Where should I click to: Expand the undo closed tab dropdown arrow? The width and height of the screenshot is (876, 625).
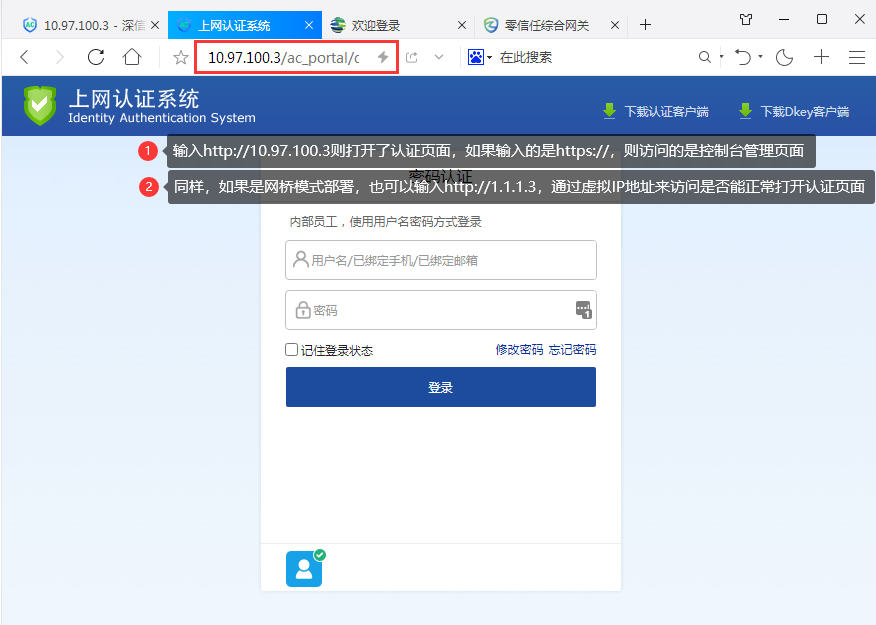pyautogui.click(x=761, y=58)
